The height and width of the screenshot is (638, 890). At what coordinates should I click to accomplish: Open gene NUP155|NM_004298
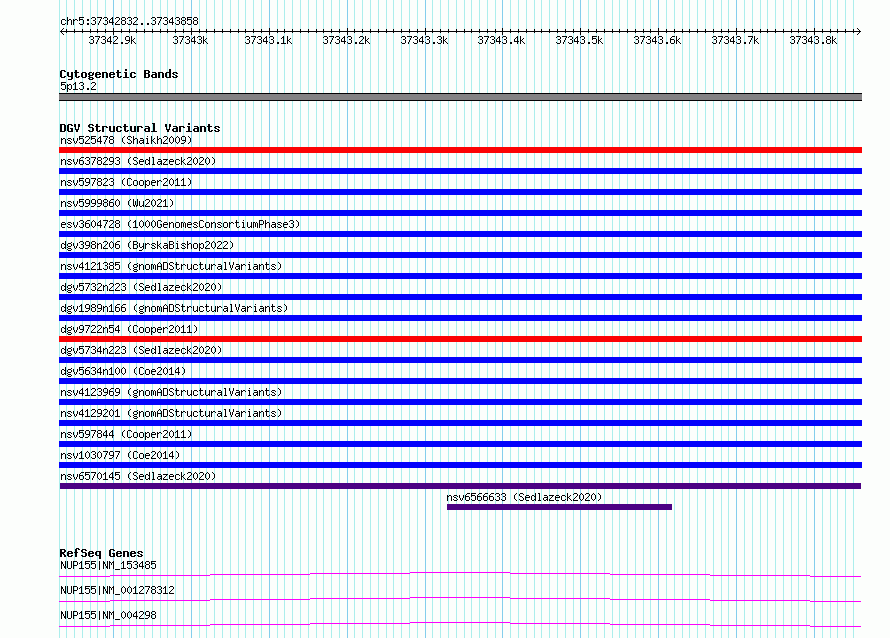click(108, 615)
